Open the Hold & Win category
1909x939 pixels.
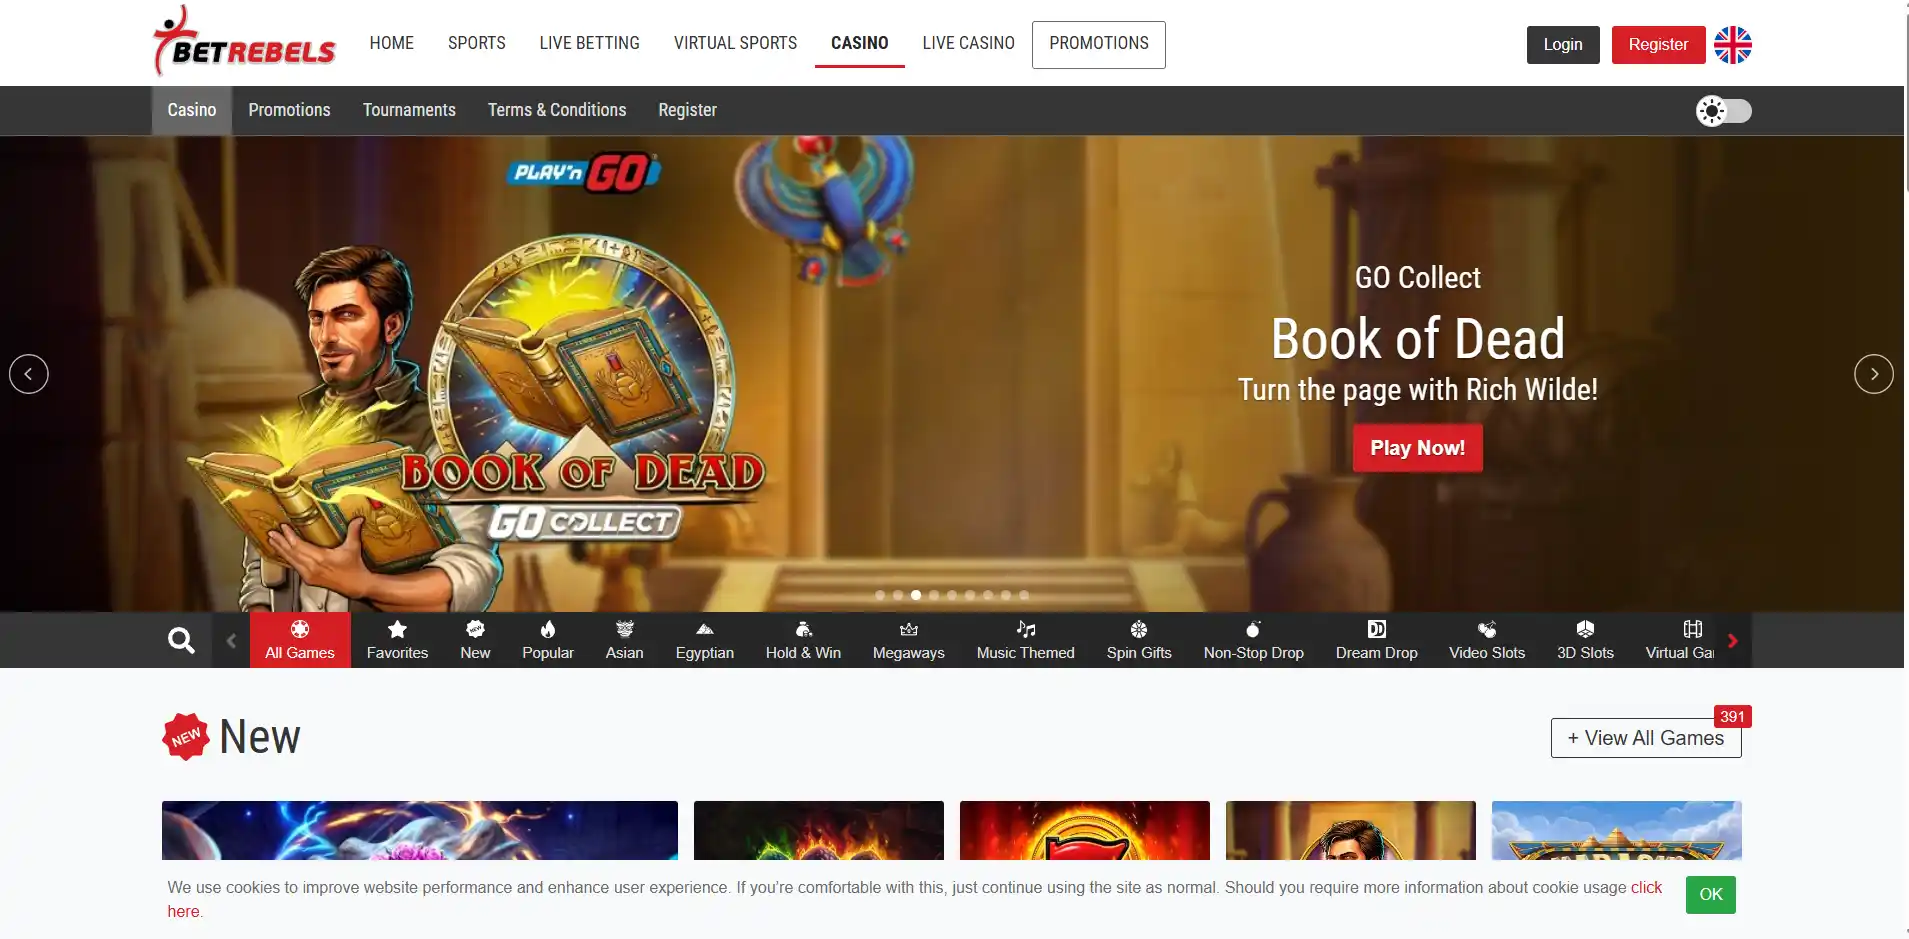[803, 640]
